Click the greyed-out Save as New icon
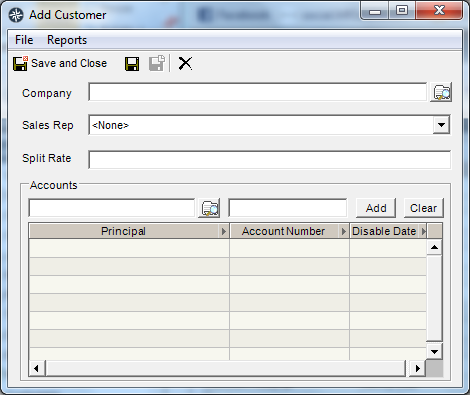Image resolution: width=470 pixels, height=395 pixels. 157,63
